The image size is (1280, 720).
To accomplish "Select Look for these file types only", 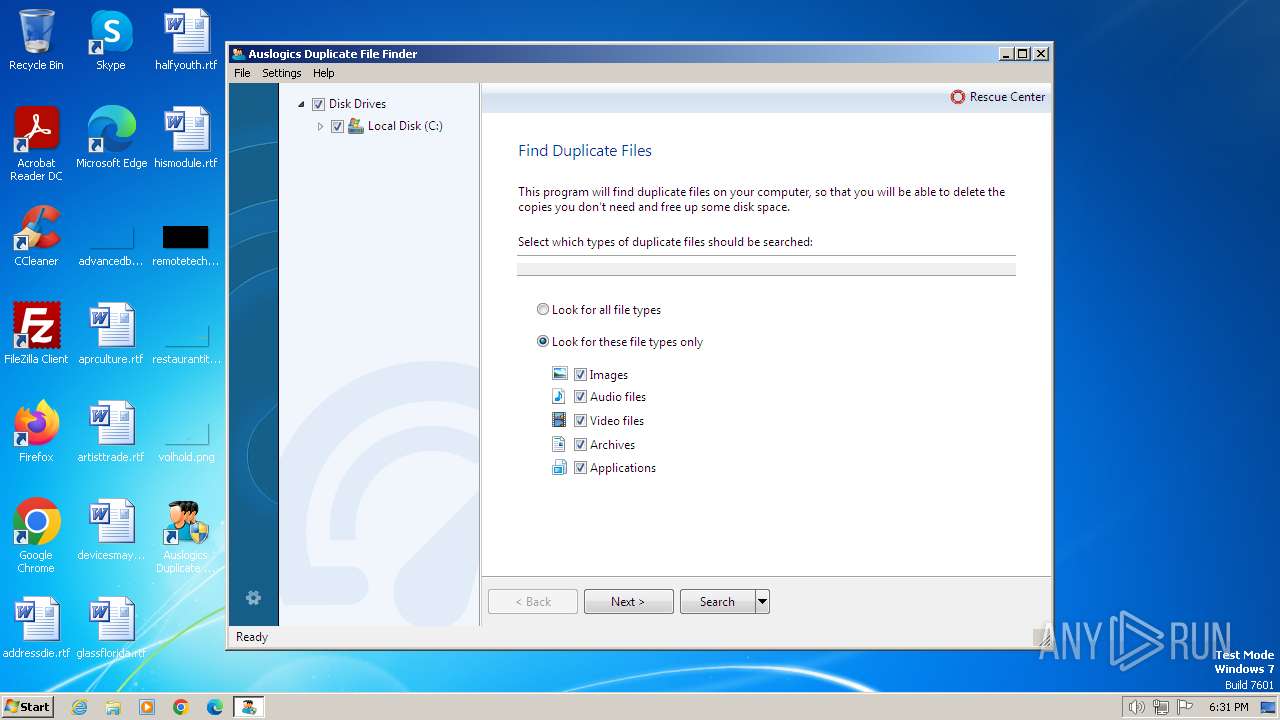I will pyautogui.click(x=543, y=341).
